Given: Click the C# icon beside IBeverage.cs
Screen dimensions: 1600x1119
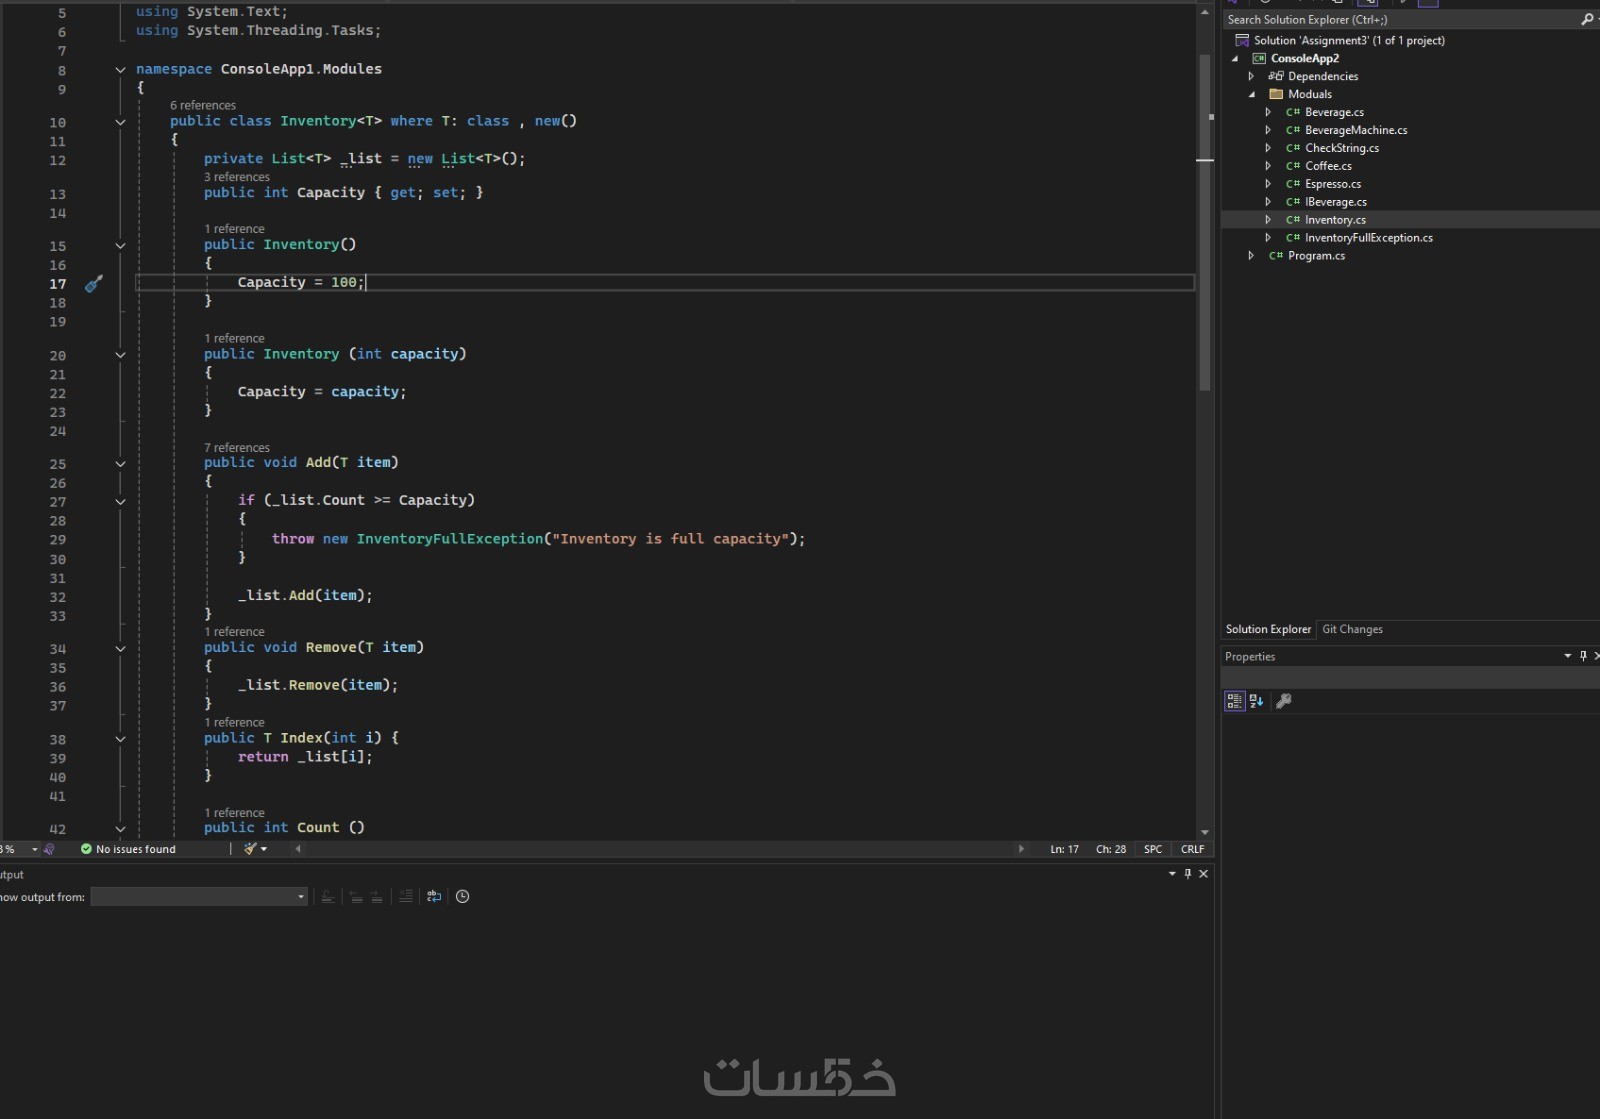Looking at the screenshot, I should coord(1293,202).
